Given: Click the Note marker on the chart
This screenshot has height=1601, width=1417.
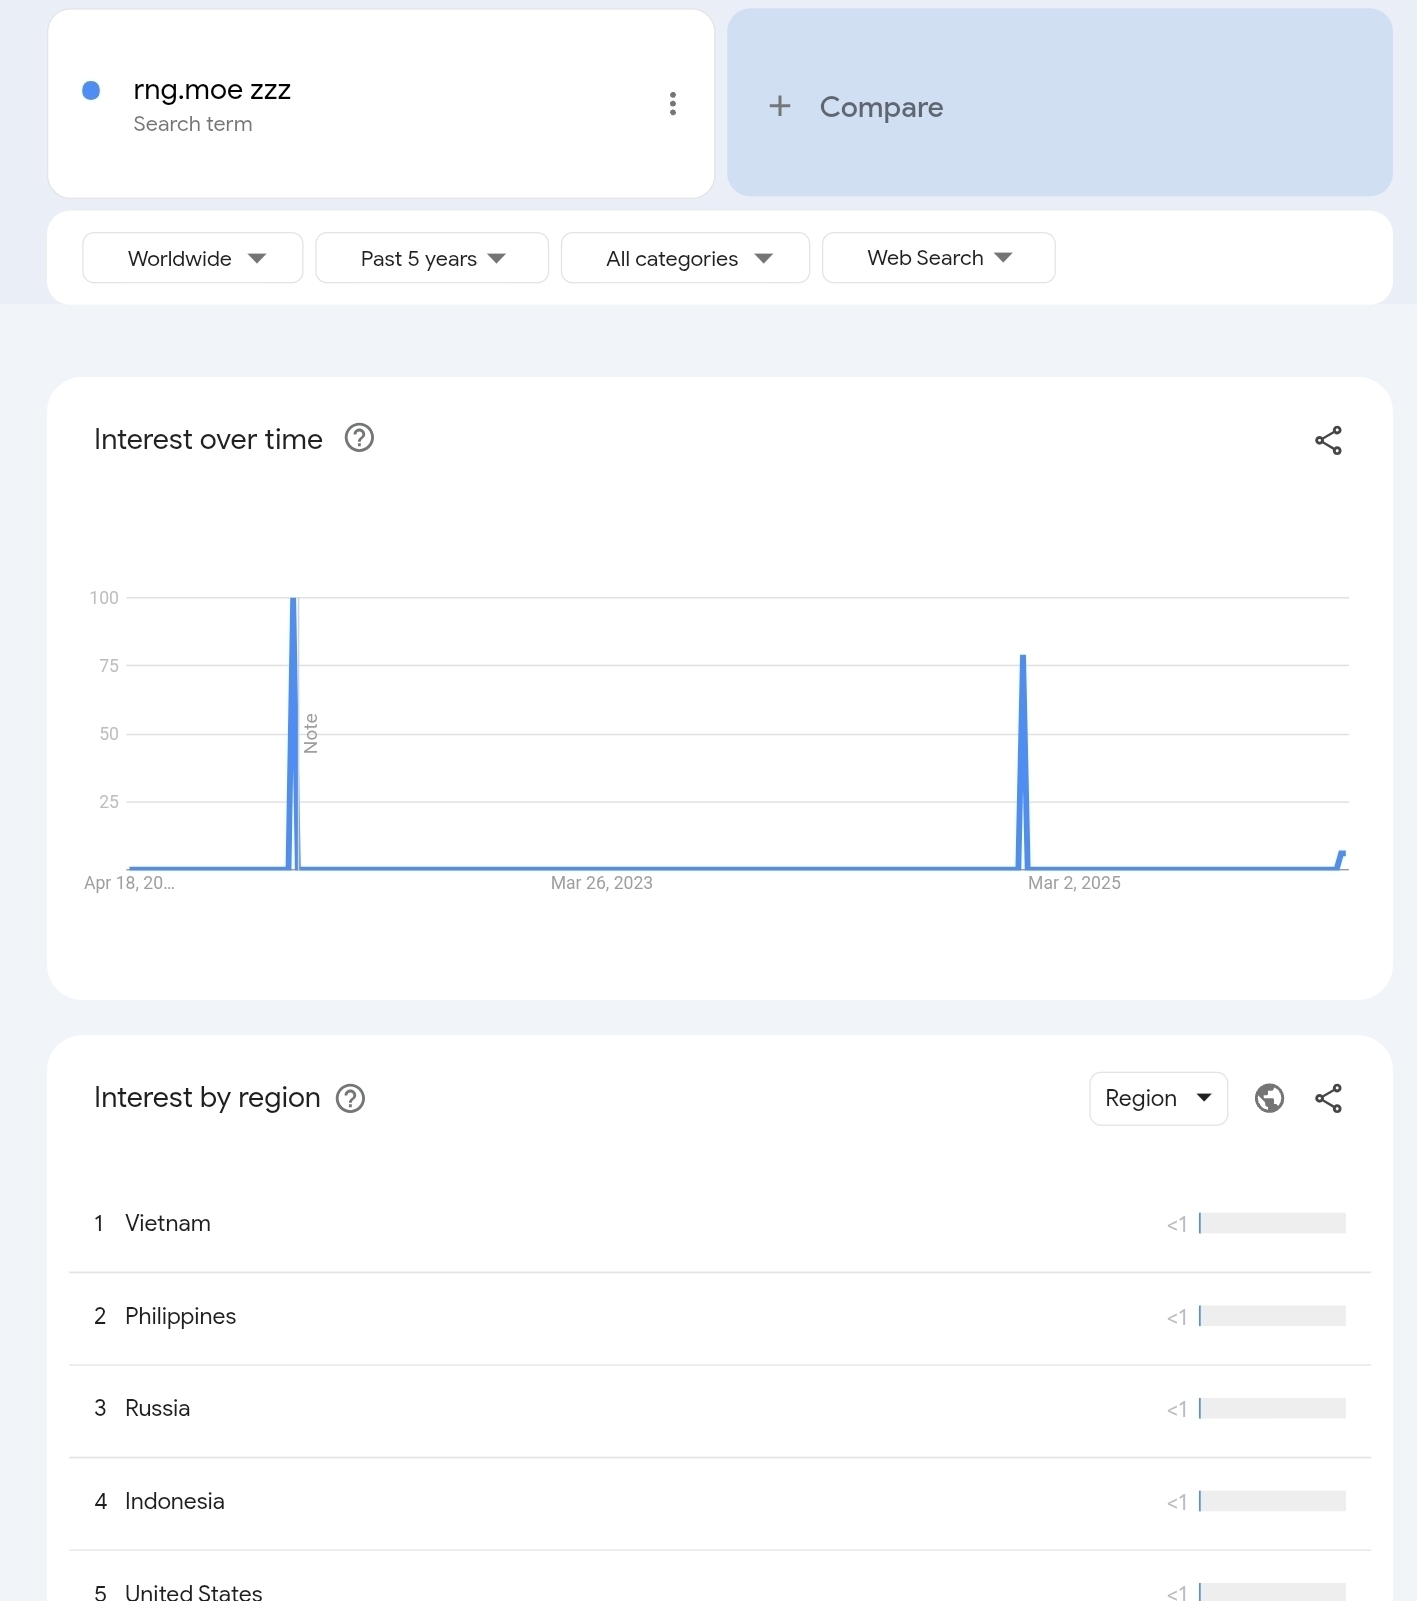Looking at the screenshot, I should [x=311, y=734].
